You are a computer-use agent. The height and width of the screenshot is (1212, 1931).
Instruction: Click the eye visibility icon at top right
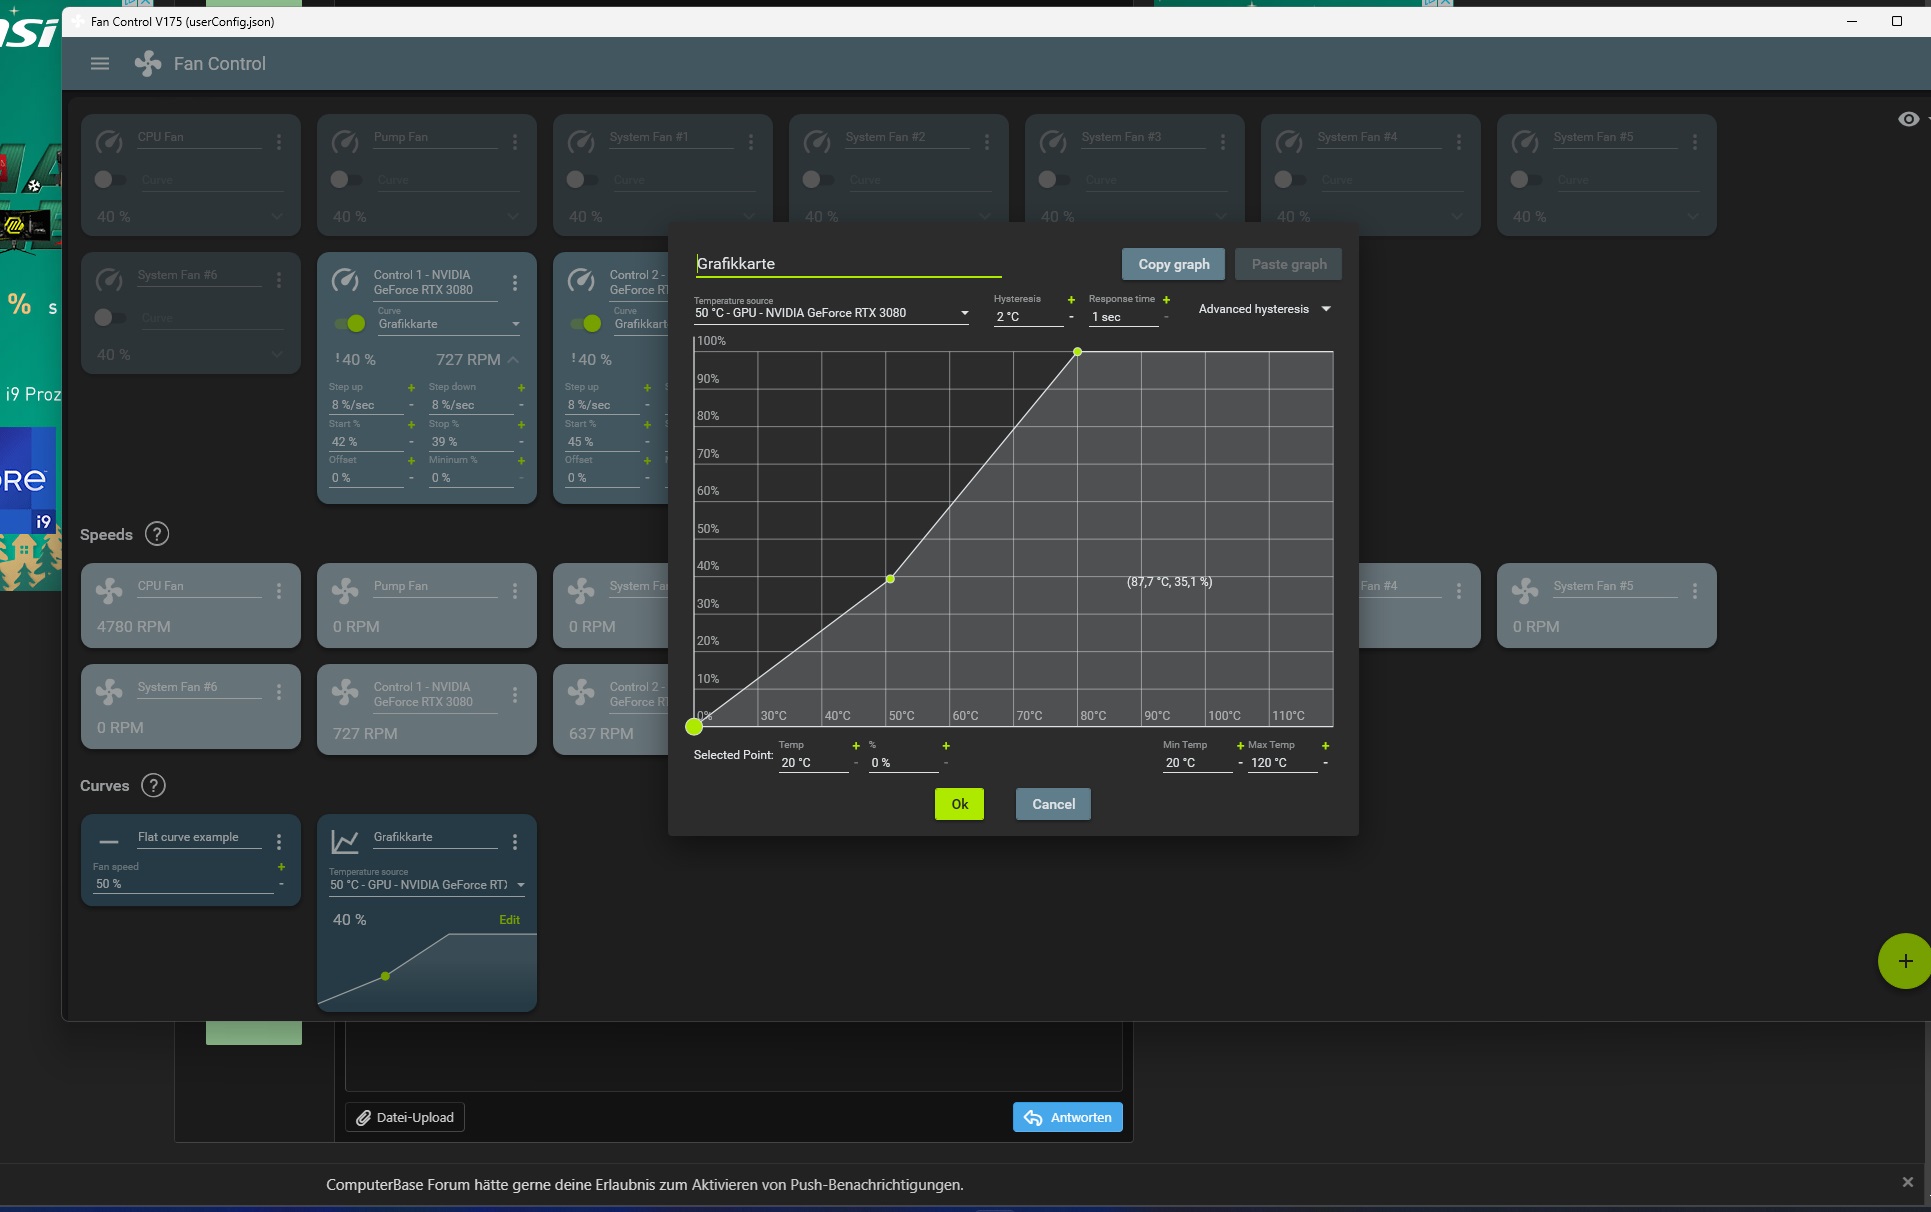pos(1908,119)
